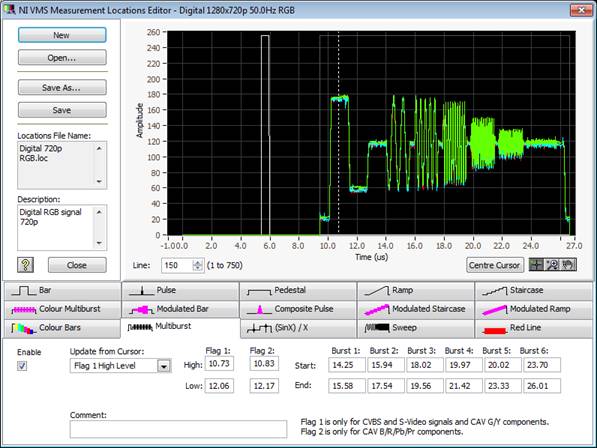Click the New button
The image size is (597, 448).
(62, 35)
